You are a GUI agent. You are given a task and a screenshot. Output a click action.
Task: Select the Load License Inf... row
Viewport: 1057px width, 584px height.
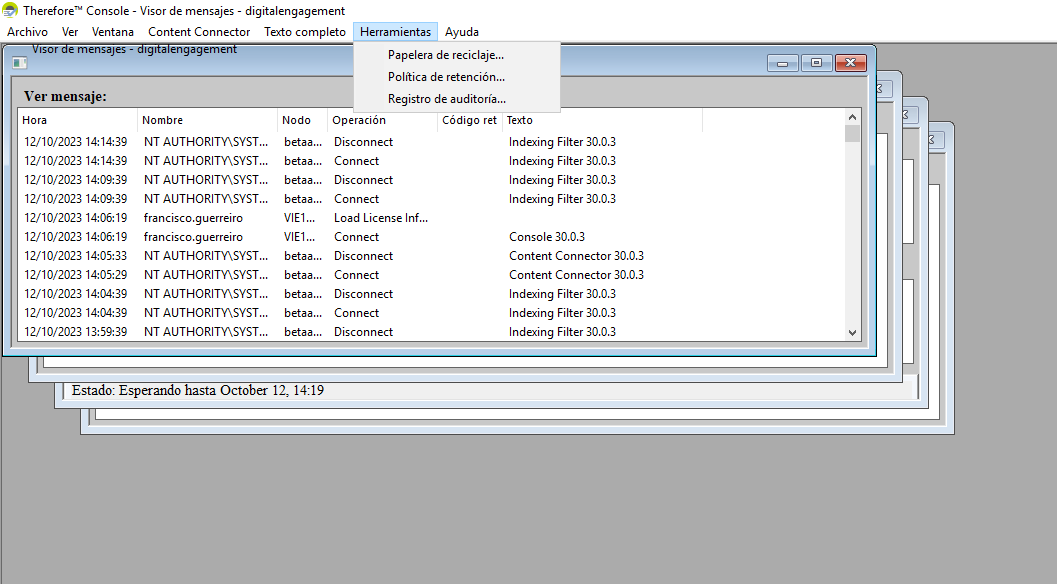pos(431,218)
